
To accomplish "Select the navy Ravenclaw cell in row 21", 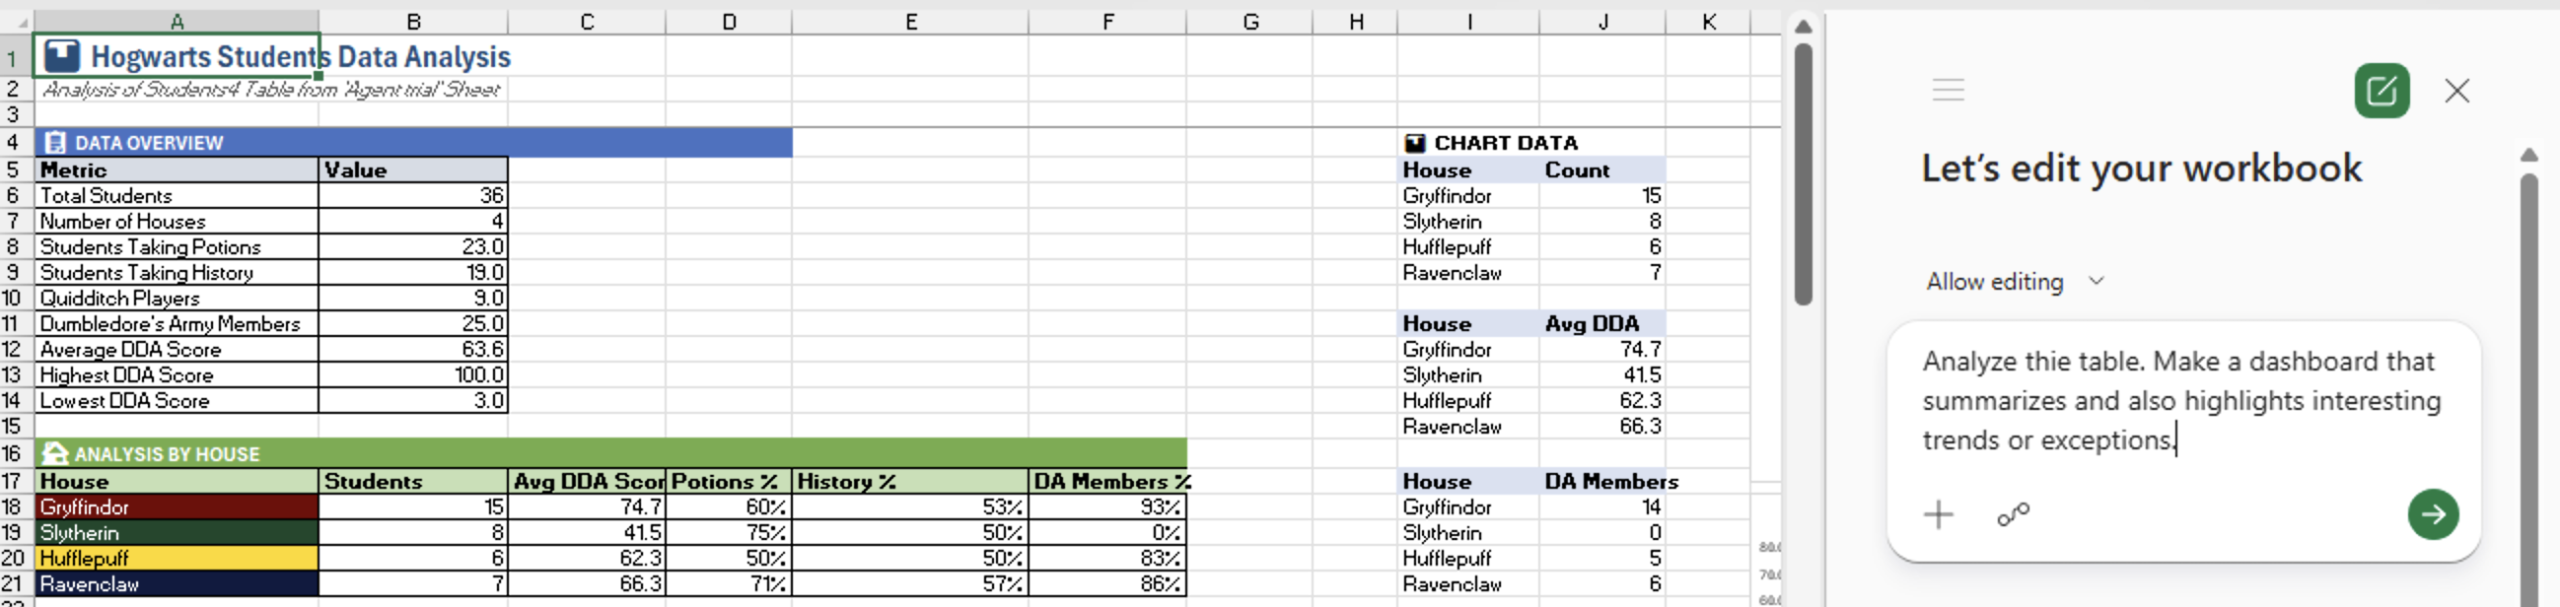I will 177,584.
